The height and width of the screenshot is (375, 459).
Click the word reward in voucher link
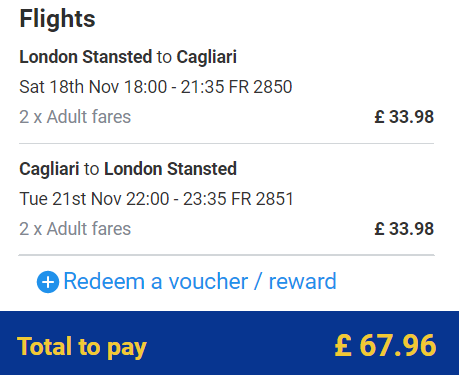[302, 282]
